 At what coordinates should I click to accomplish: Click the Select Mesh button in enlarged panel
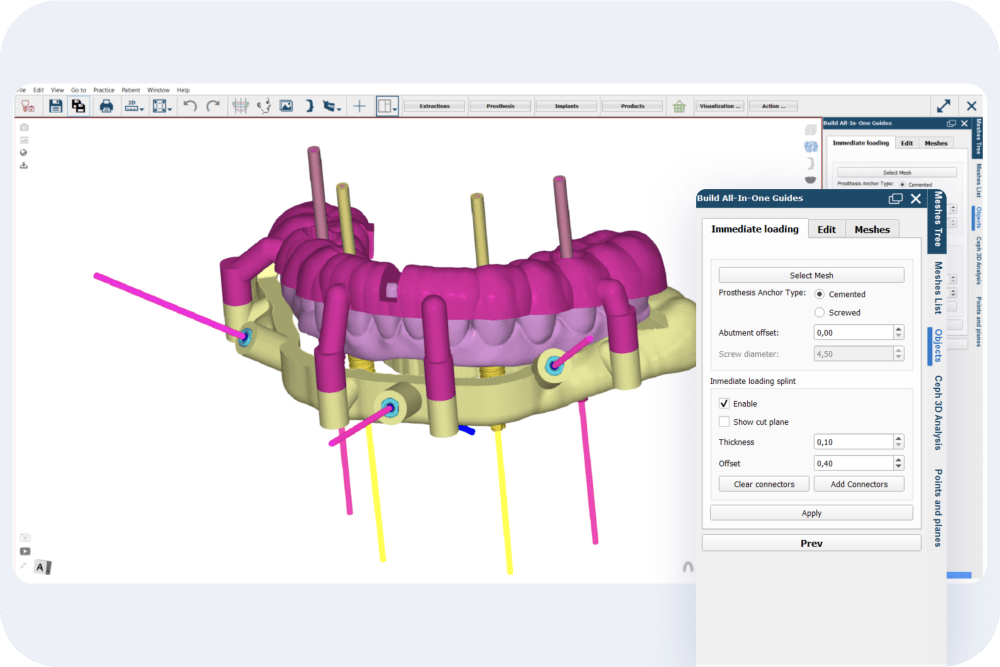point(811,275)
